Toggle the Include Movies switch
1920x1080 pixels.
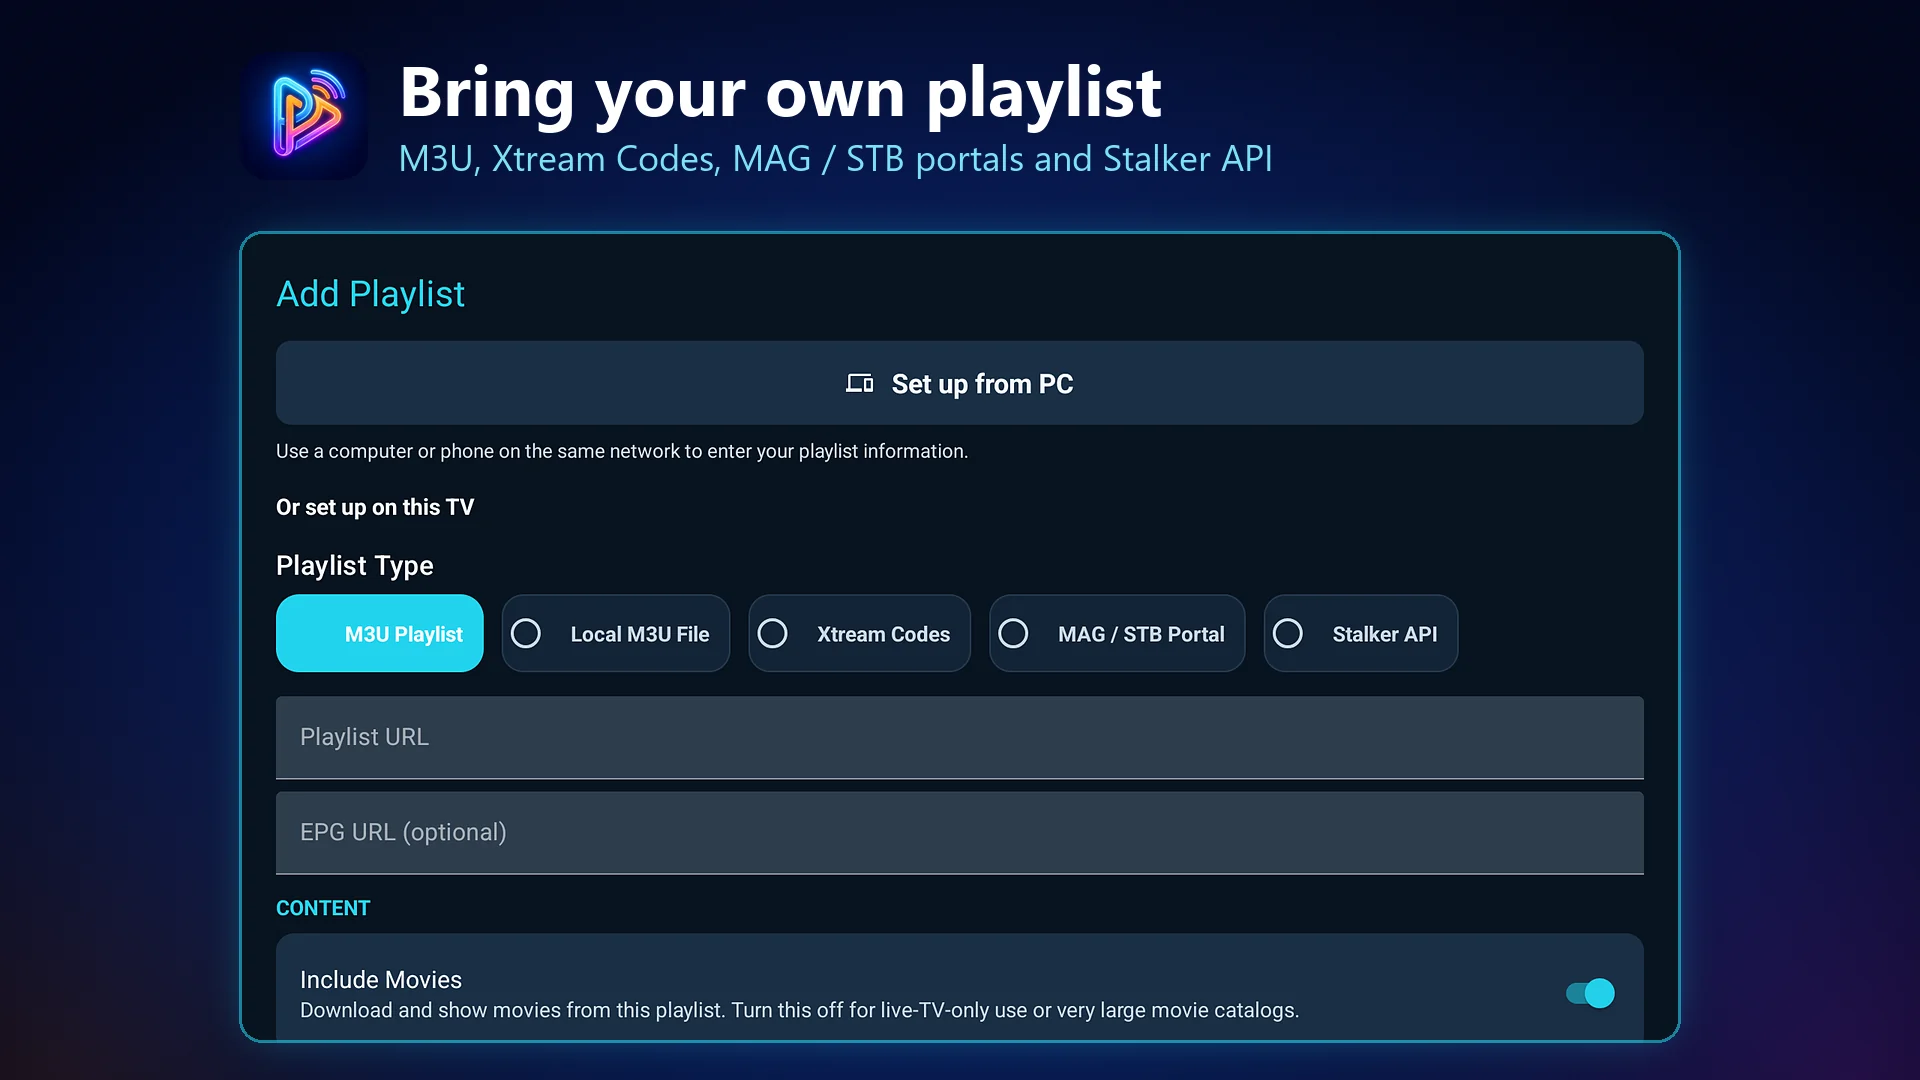[x=1590, y=993]
